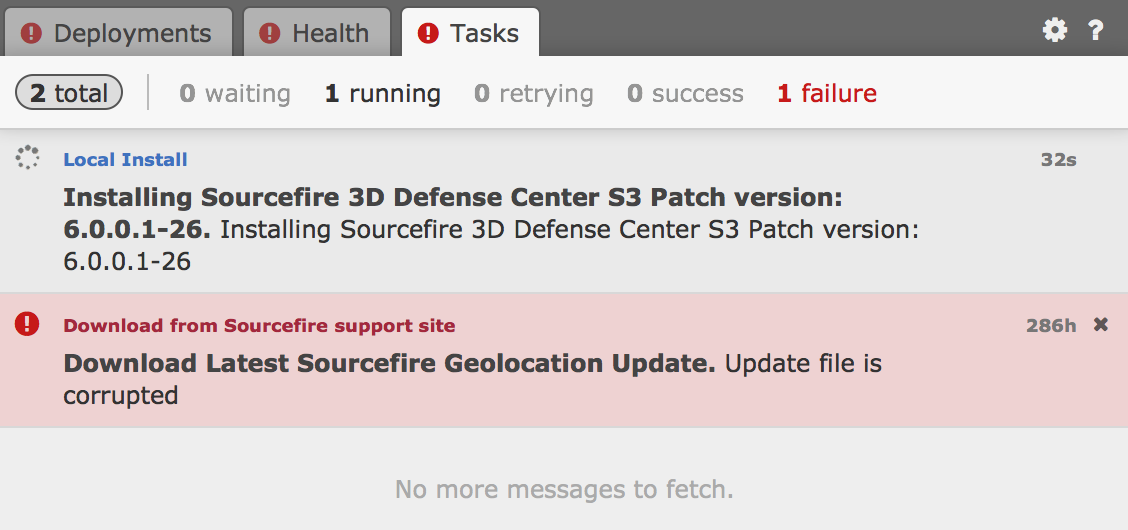Show all tasks with 2 total filter
The width and height of the screenshot is (1128, 530).
tap(69, 93)
